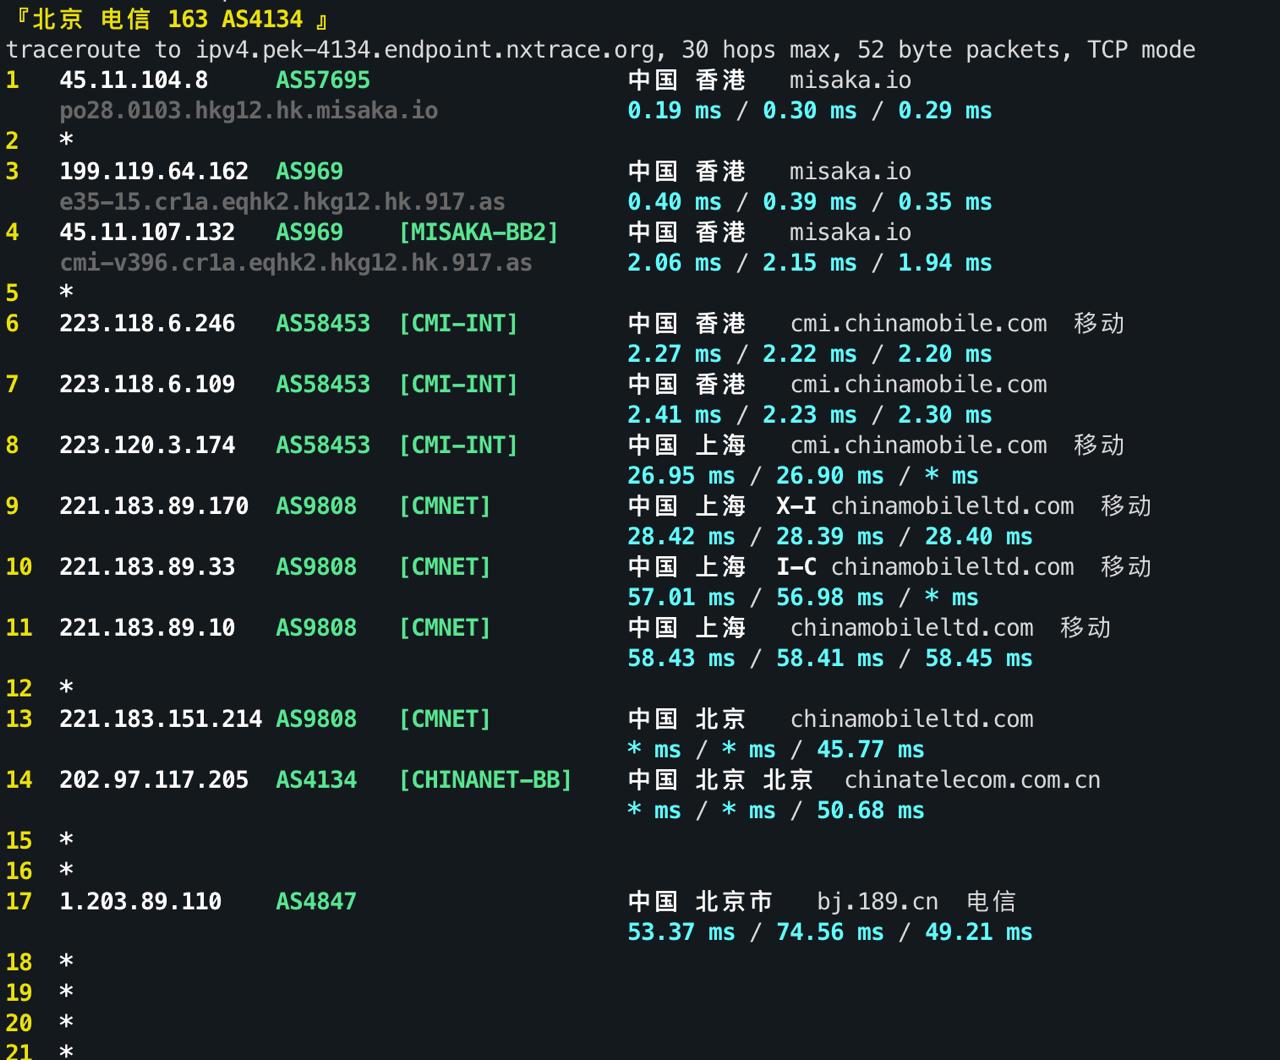The height and width of the screenshot is (1060, 1280).
Task: Select AS4847 on hop 17
Action: [315, 901]
